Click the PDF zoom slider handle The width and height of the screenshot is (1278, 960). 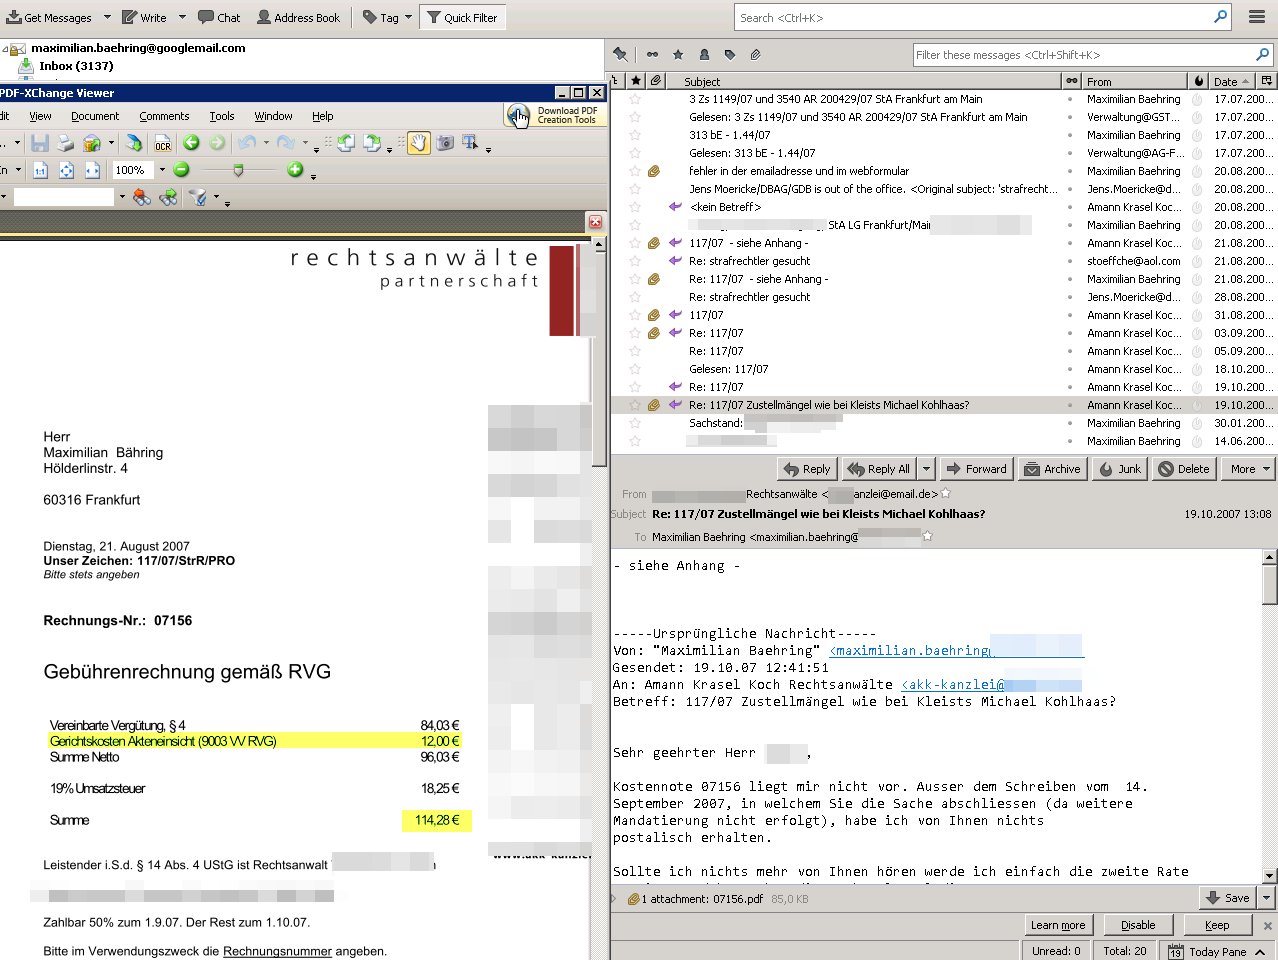point(238,171)
